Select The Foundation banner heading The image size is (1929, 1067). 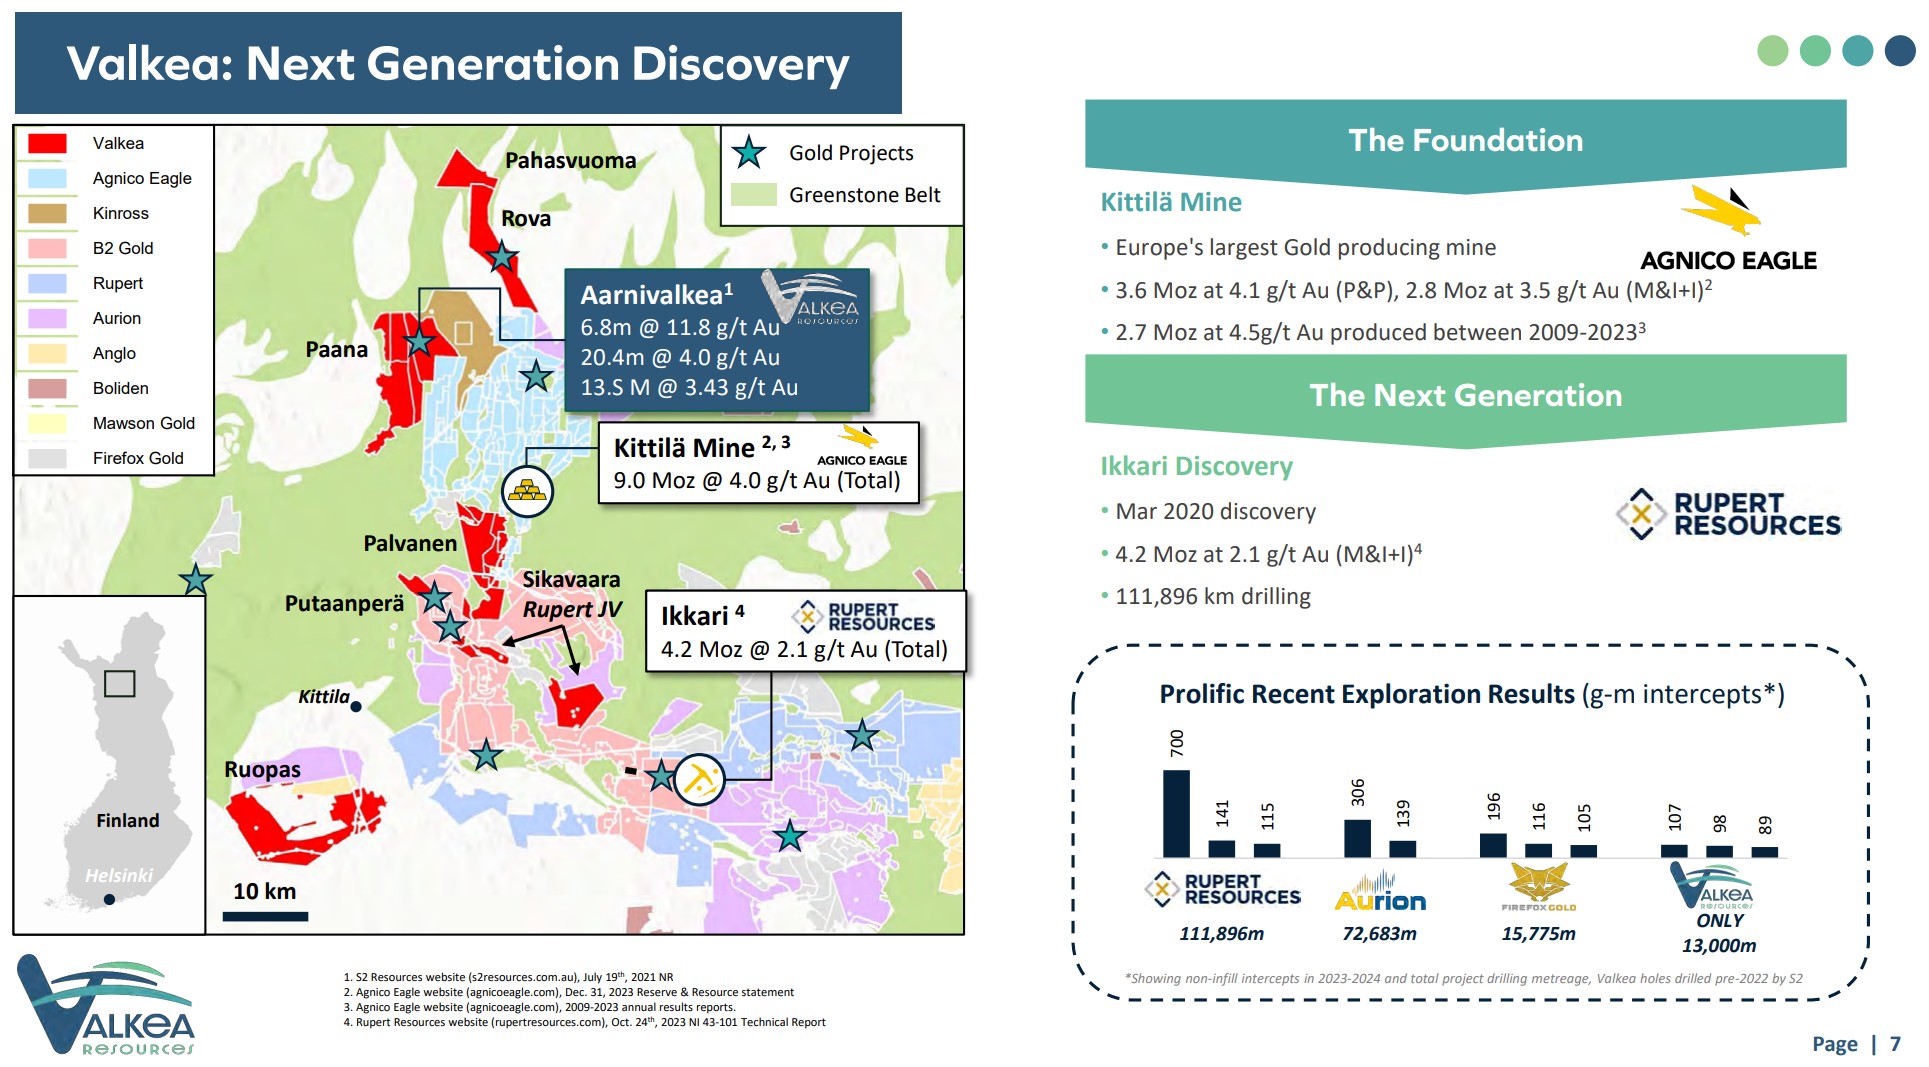(1465, 140)
